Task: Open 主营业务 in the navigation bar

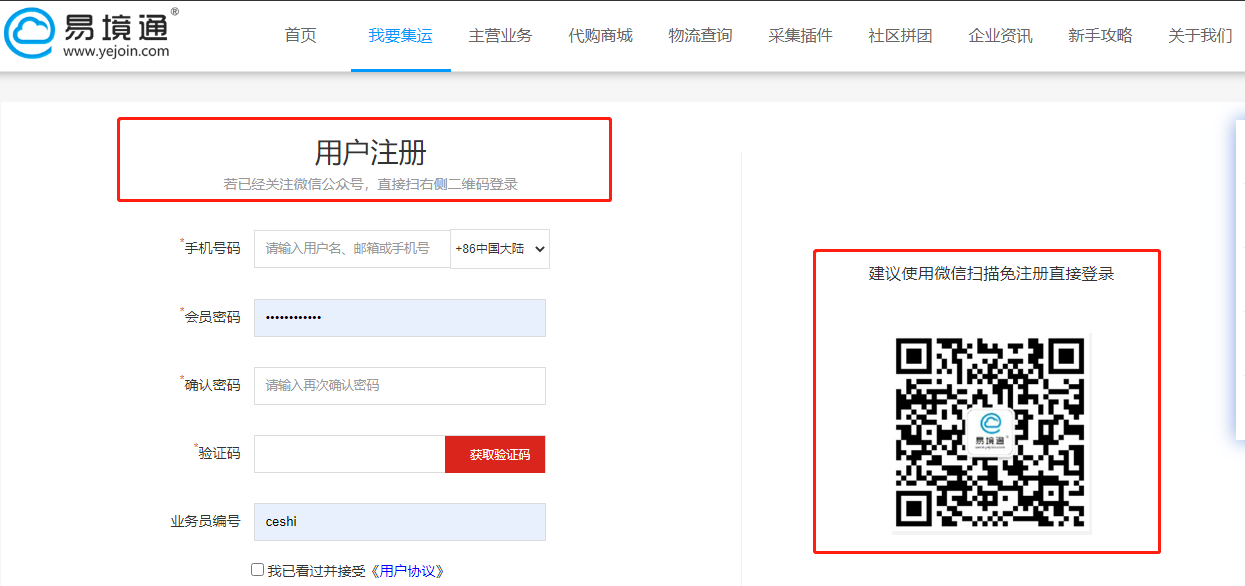Action: tap(500, 35)
